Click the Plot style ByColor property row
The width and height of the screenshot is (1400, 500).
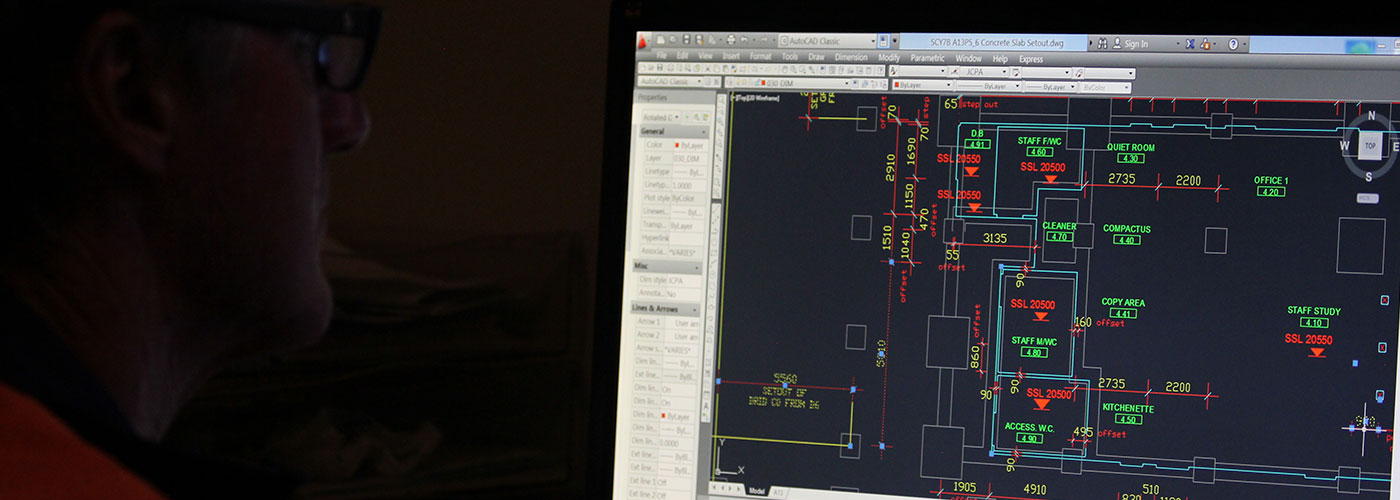(x=671, y=197)
